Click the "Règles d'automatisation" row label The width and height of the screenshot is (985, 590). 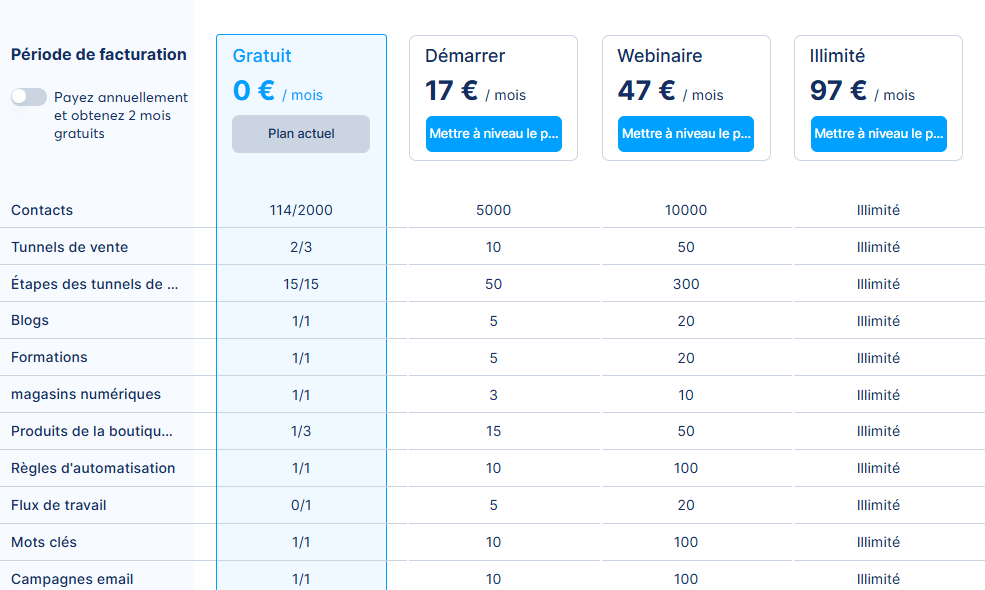point(92,468)
